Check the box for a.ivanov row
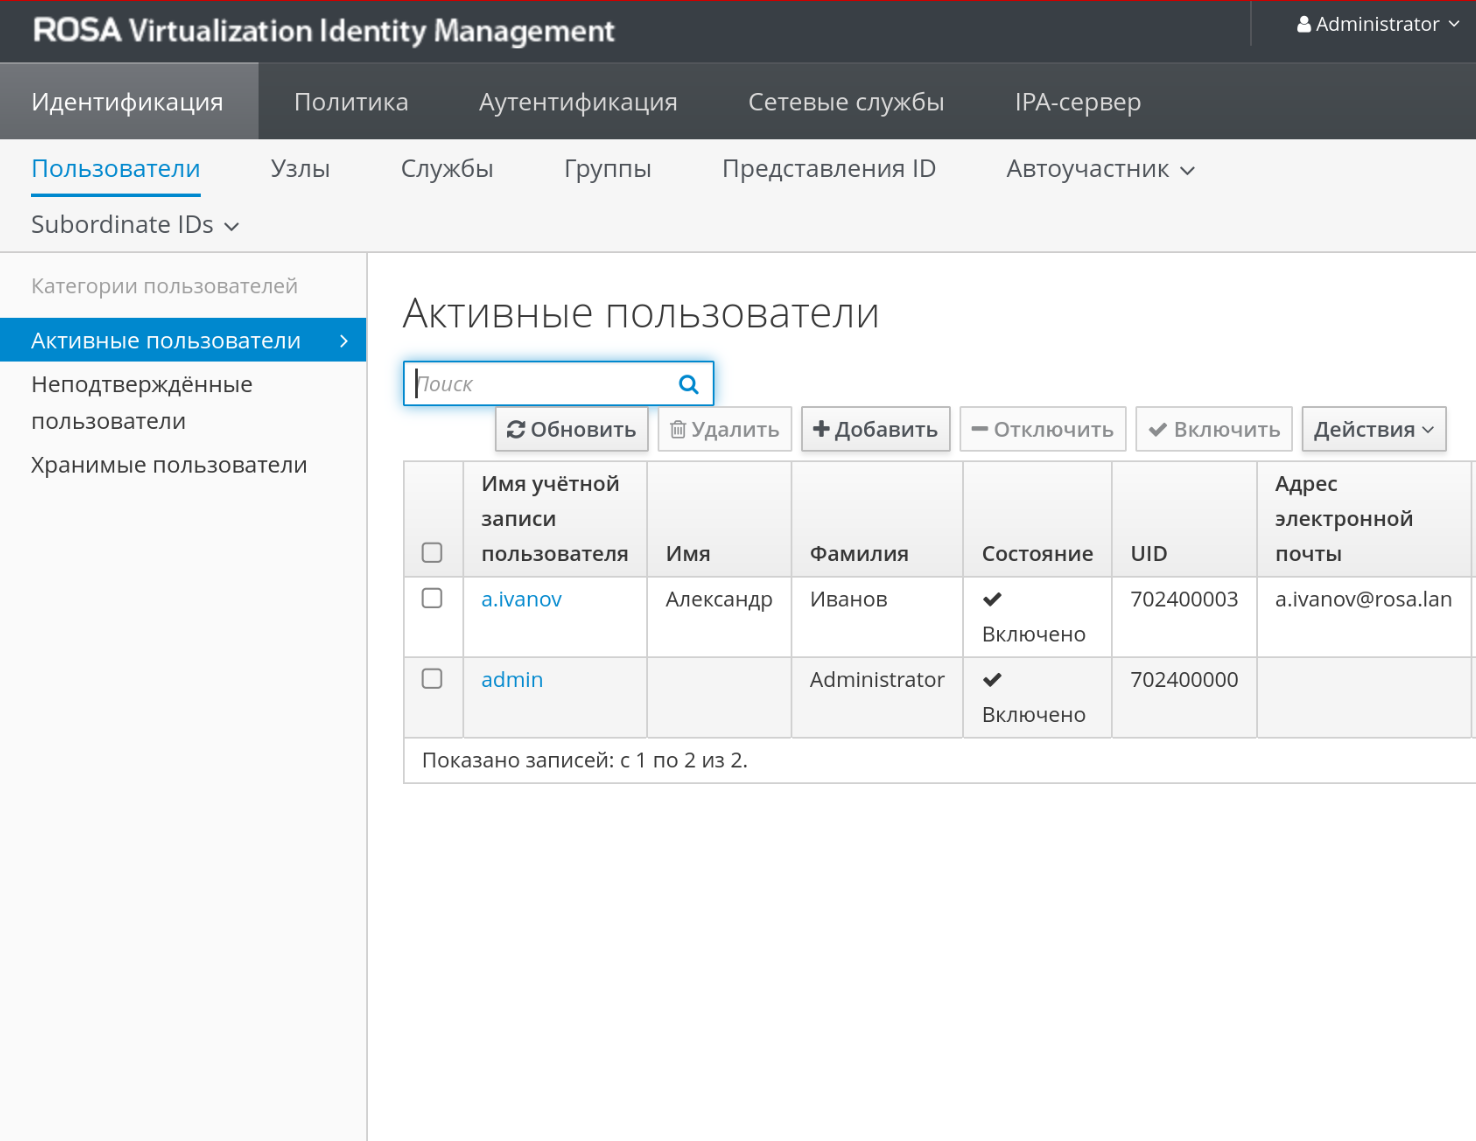Screen dimensions: 1476x1141 [x=432, y=598]
